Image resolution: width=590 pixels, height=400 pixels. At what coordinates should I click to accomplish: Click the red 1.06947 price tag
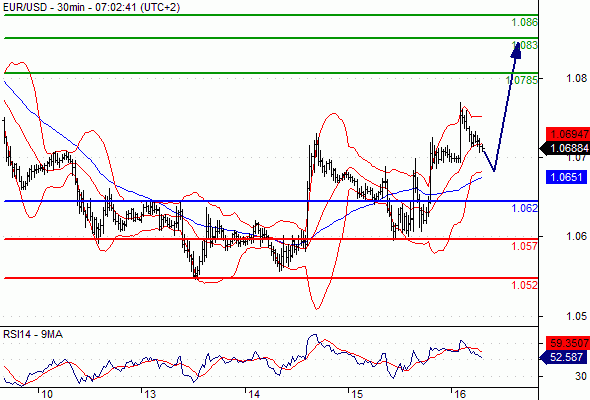tap(568, 134)
